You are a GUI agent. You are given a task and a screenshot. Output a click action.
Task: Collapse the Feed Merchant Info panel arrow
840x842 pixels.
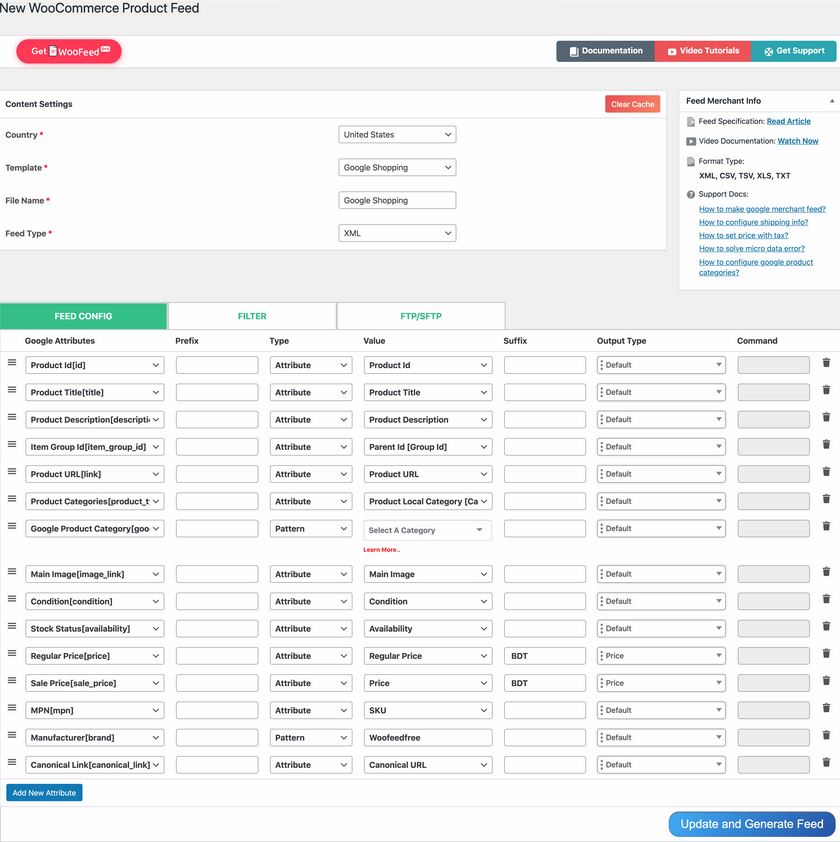(832, 101)
